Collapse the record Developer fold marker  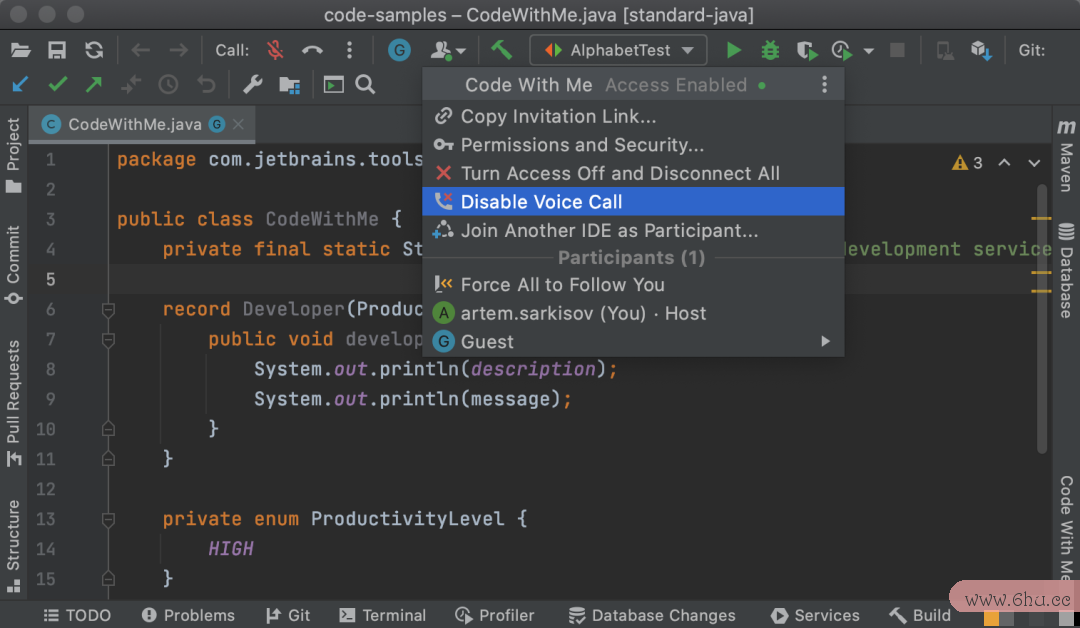[x=108, y=310]
